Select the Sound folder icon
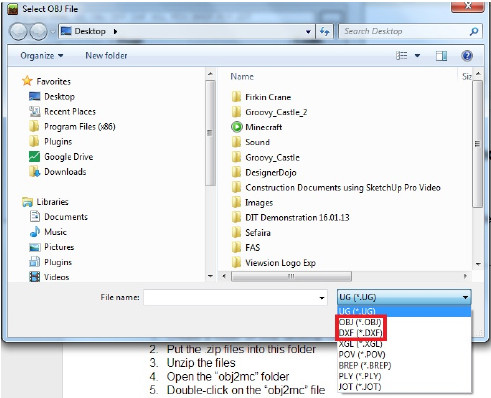The width and height of the screenshot is (491, 398). point(236,142)
